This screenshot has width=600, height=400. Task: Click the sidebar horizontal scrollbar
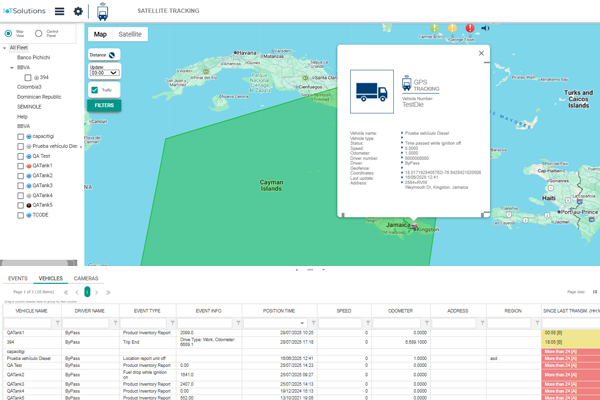point(38,263)
